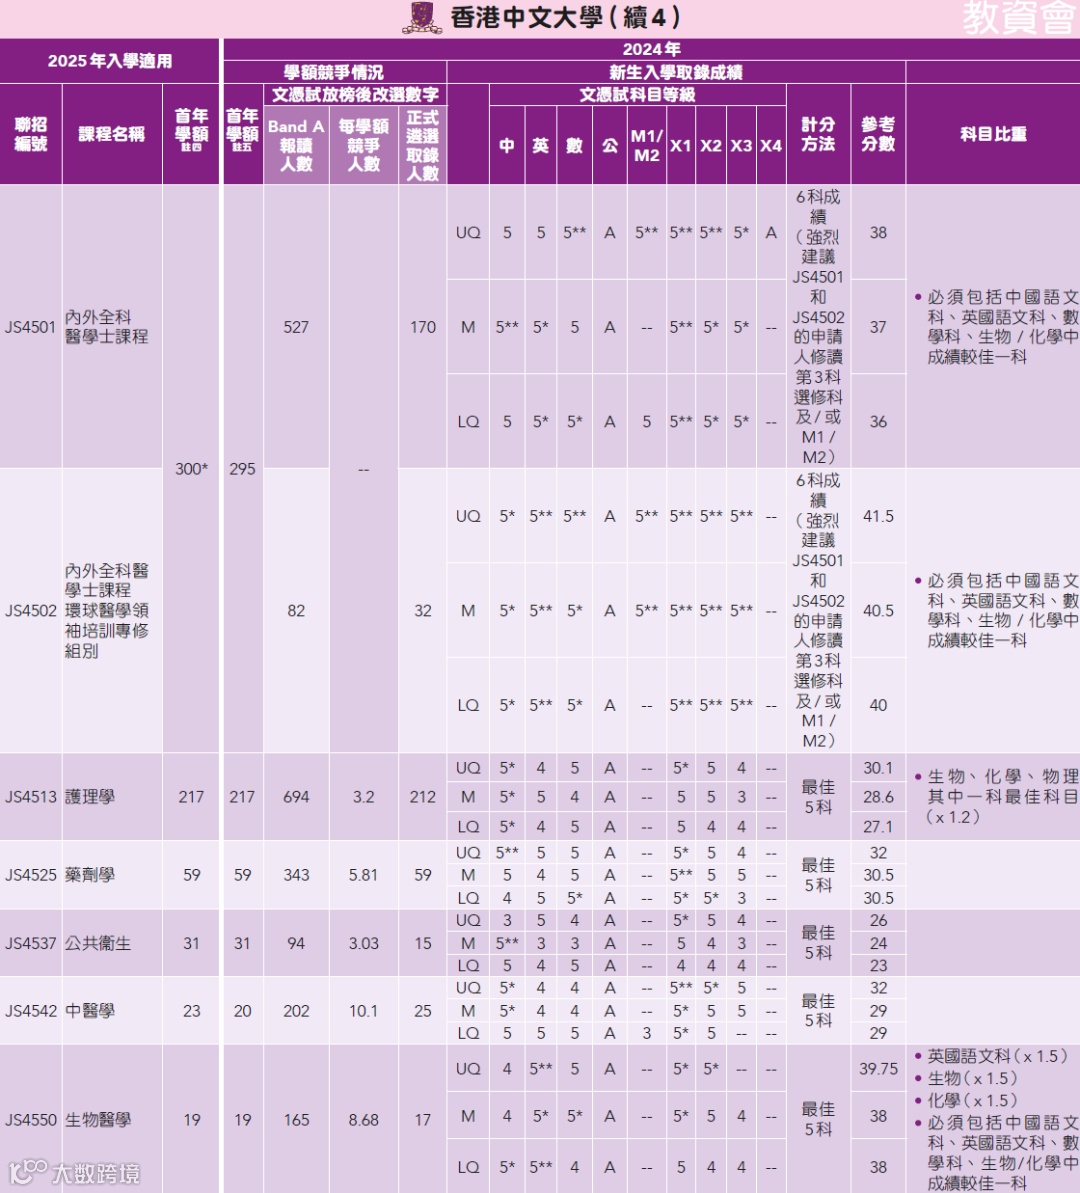Select the course name 內外全科醫學士課程 for JS4501

[x=107, y=327]
